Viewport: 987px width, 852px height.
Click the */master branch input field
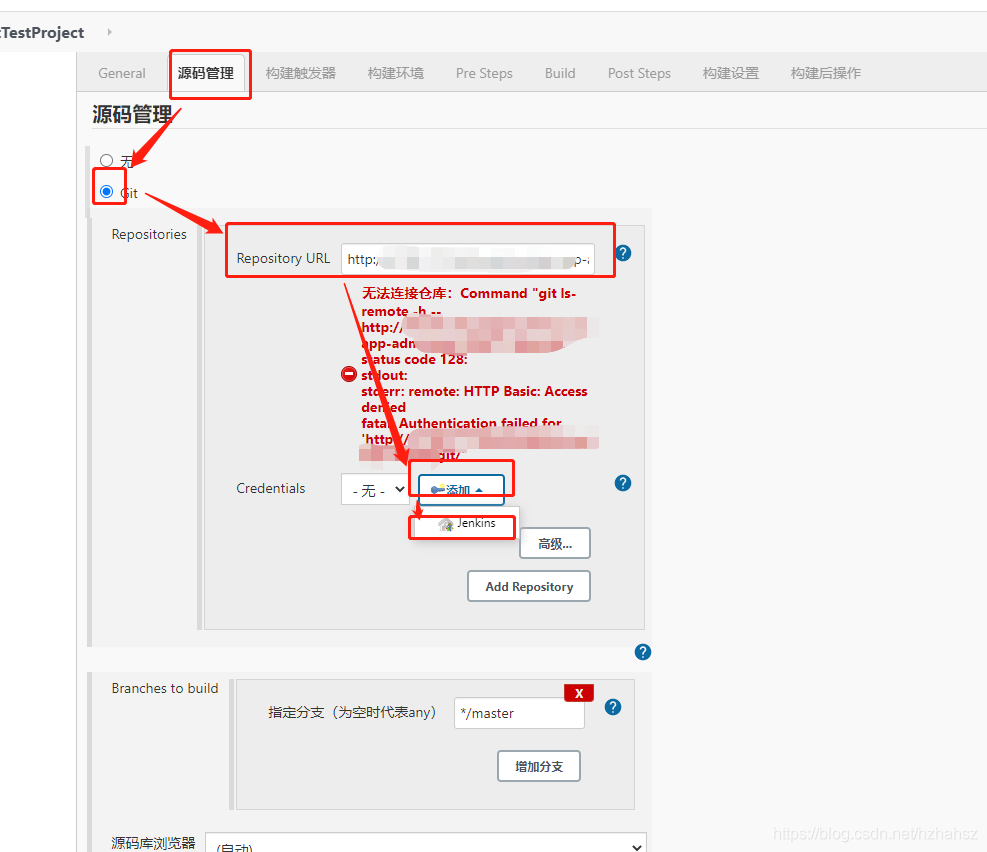click(x=519, y=713)
